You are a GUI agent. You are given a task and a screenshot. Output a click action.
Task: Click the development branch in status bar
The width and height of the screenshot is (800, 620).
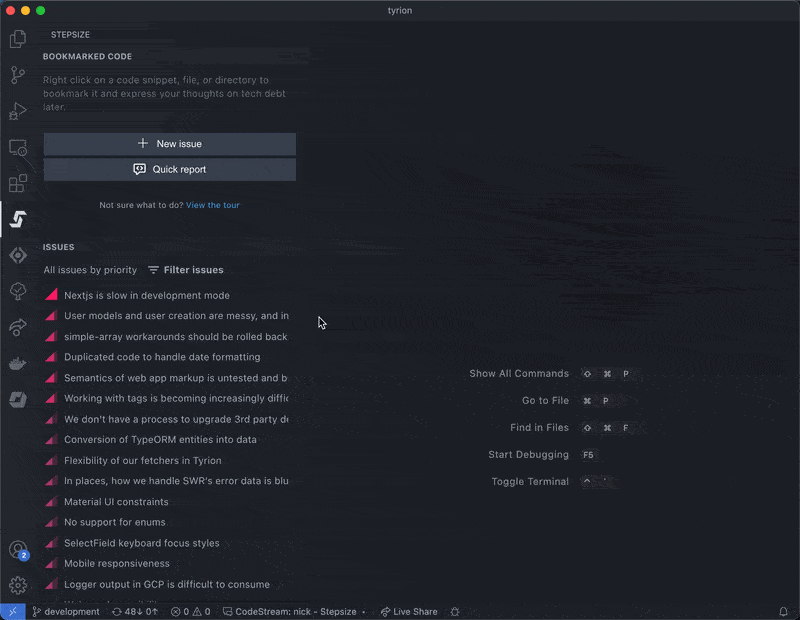tap(66, 611)
